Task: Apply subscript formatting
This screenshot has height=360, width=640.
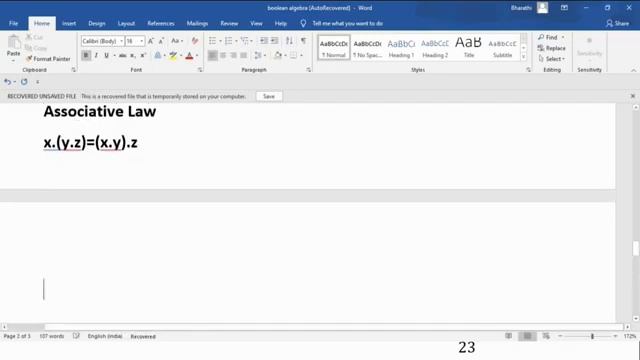Action: (x=133, y=56)
